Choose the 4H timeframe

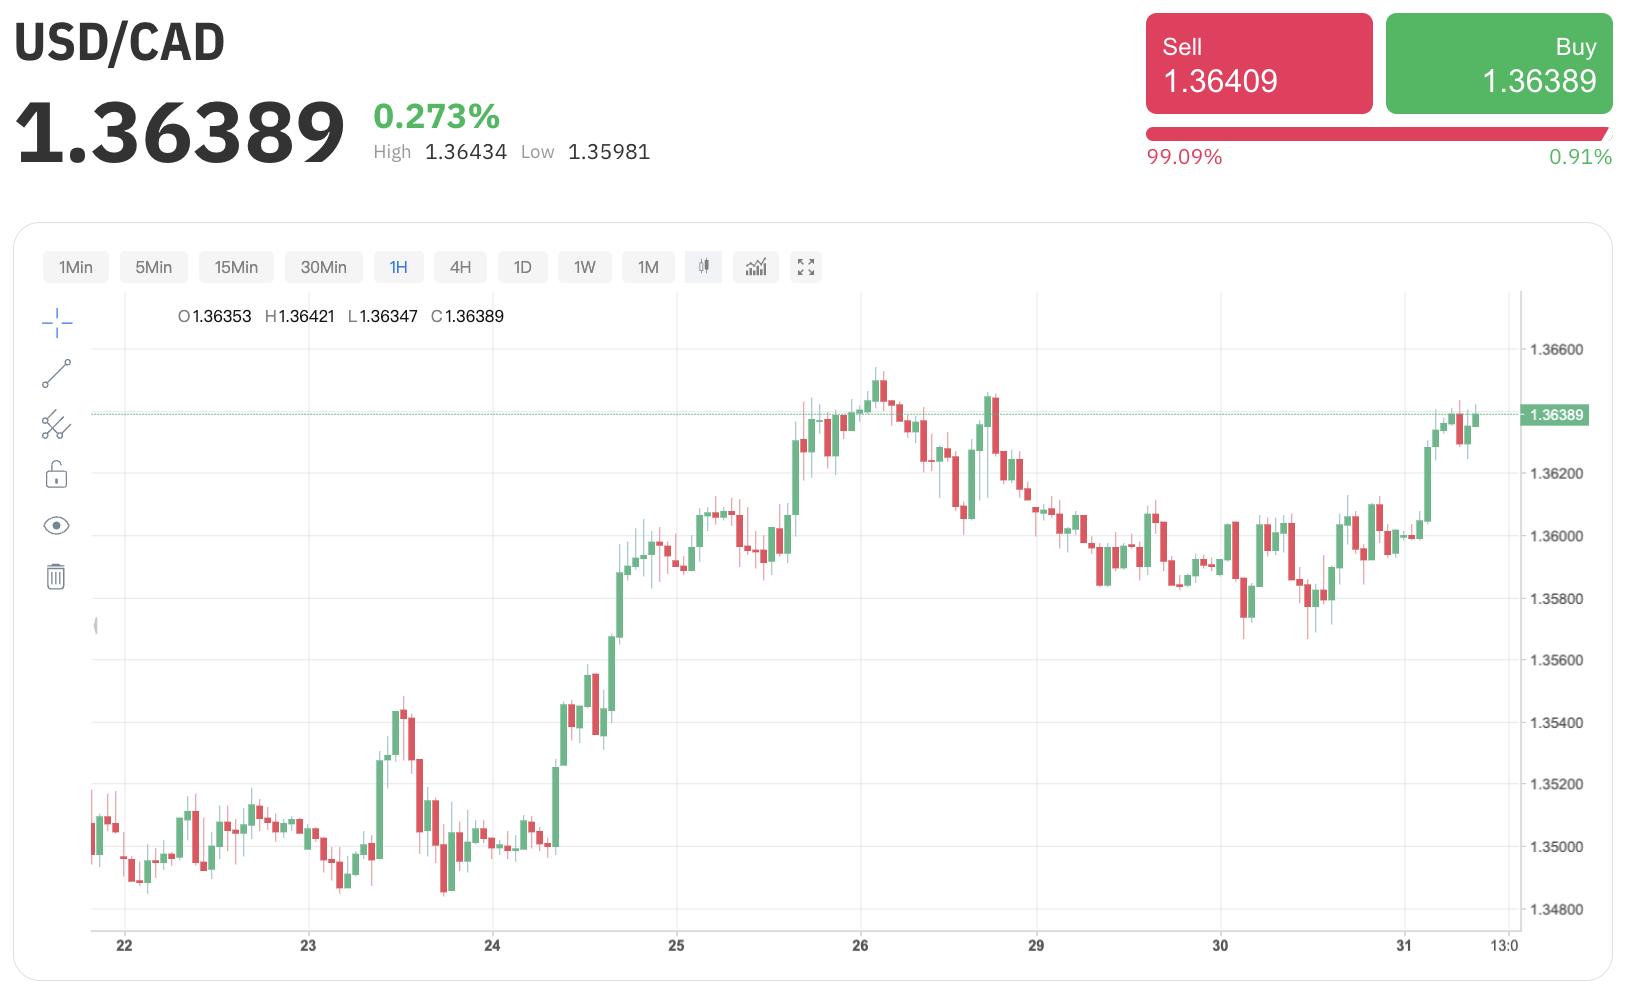tap(460, 267)
